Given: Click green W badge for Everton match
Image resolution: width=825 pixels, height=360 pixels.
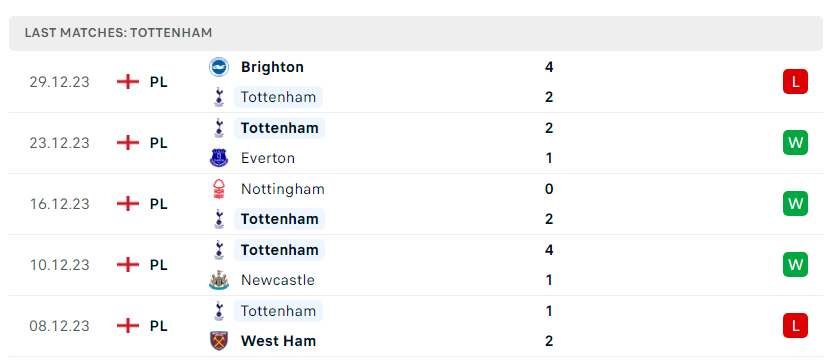Looking at the screenshot, I should (x=795, y=143).
